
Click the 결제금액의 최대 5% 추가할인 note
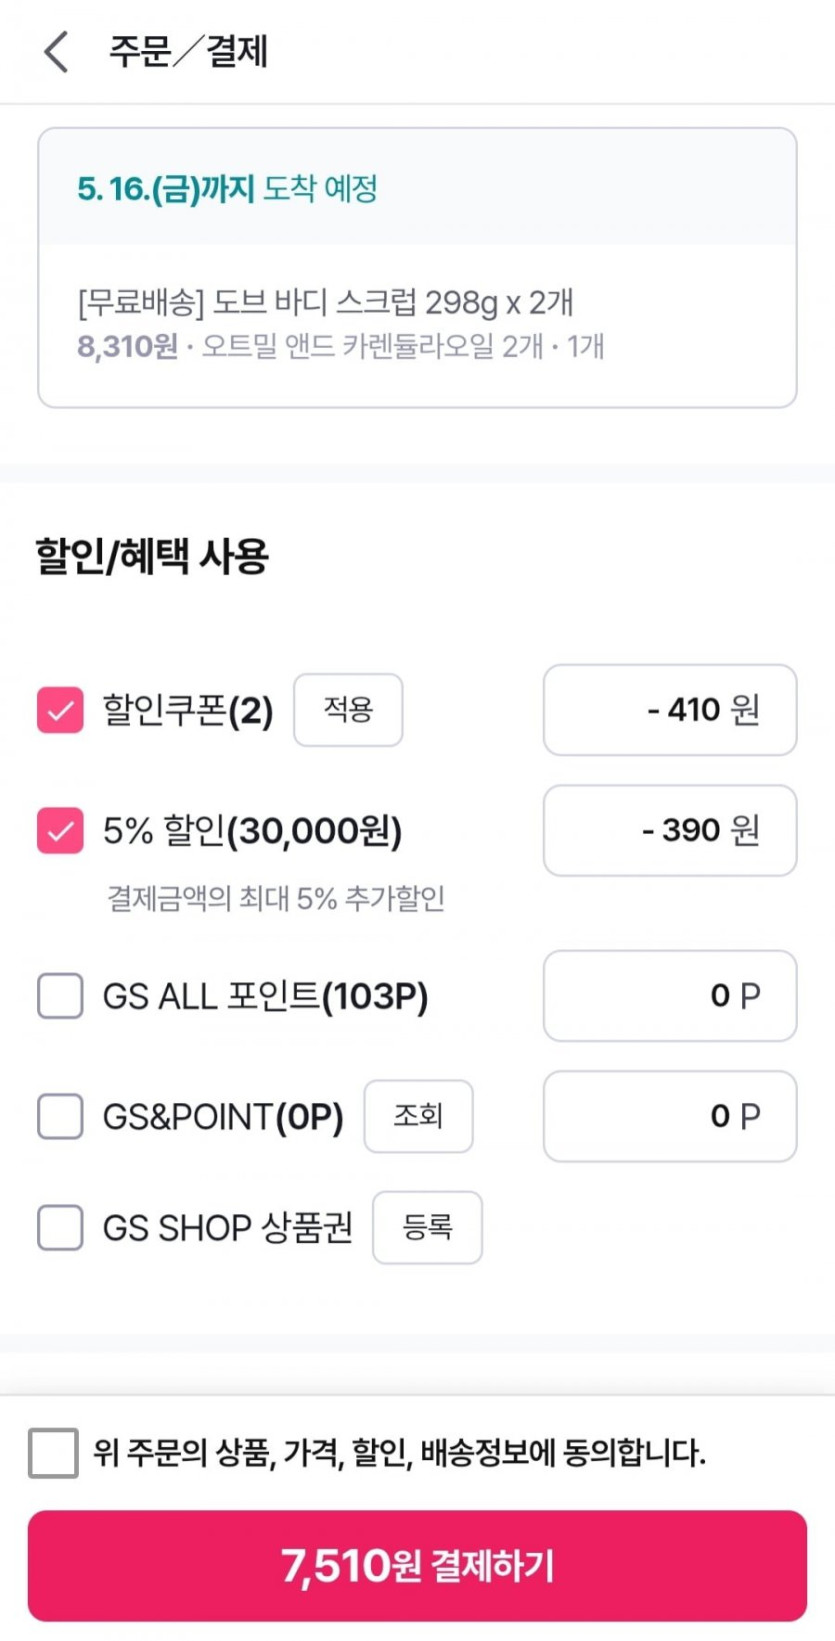point(276,898)
